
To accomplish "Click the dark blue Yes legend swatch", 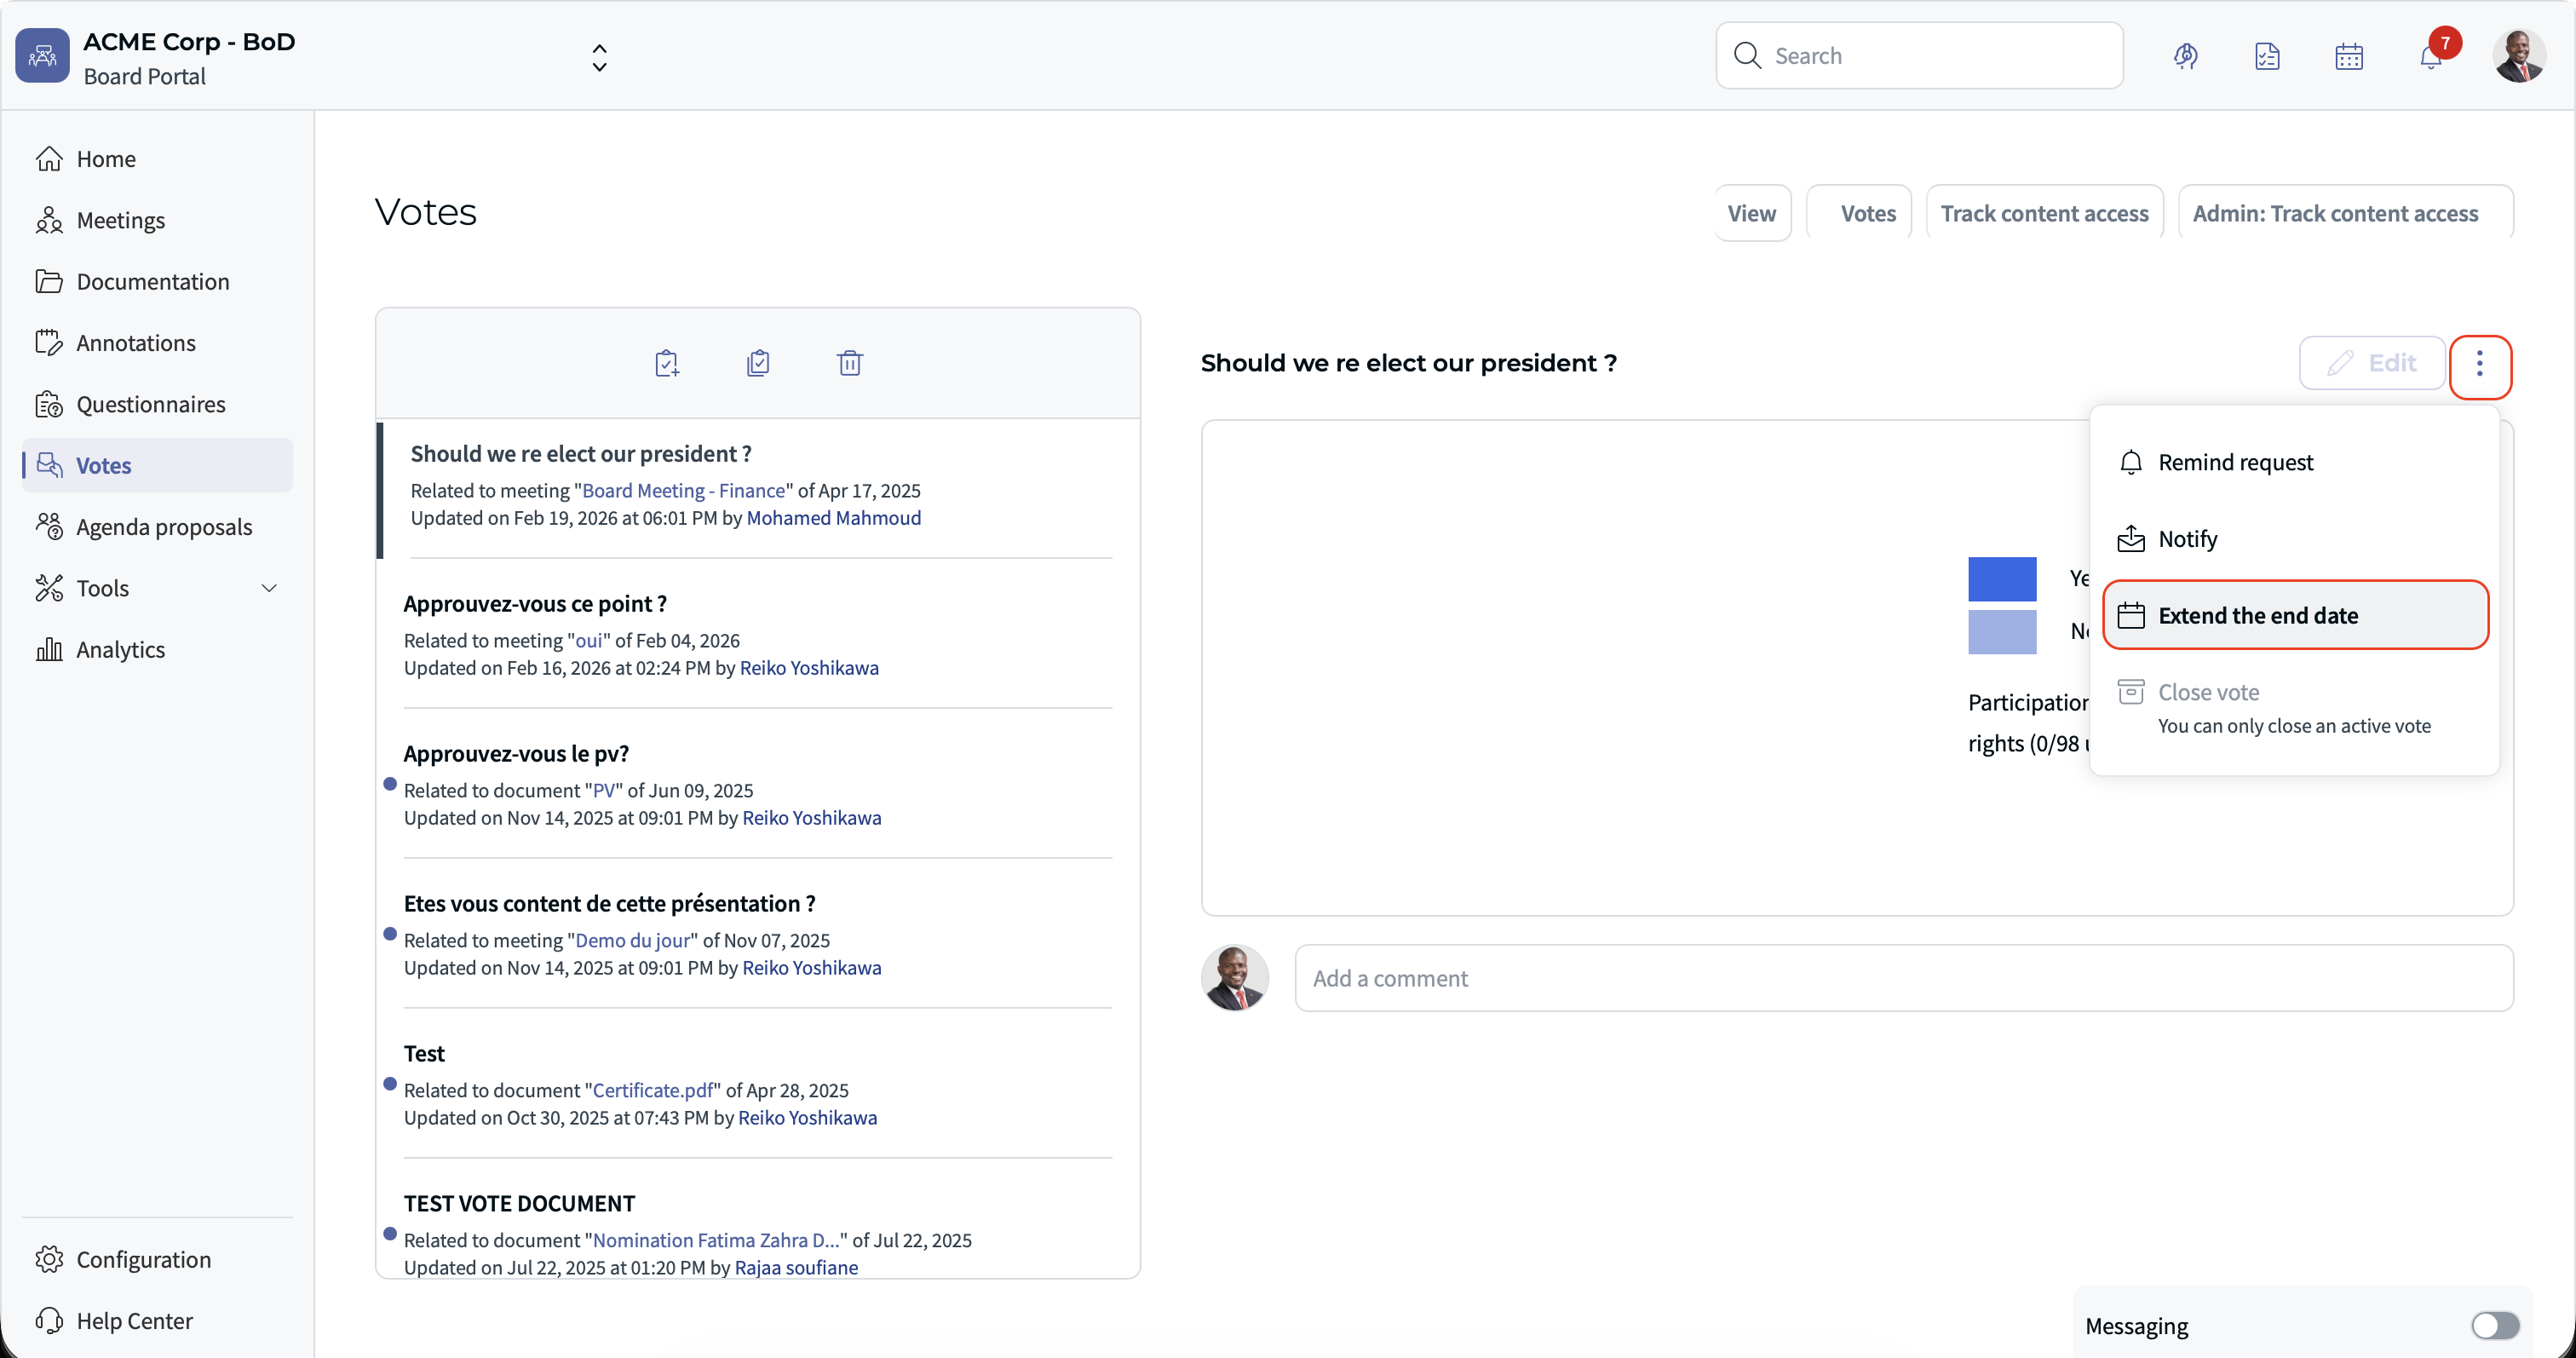I will [2002, 578].
